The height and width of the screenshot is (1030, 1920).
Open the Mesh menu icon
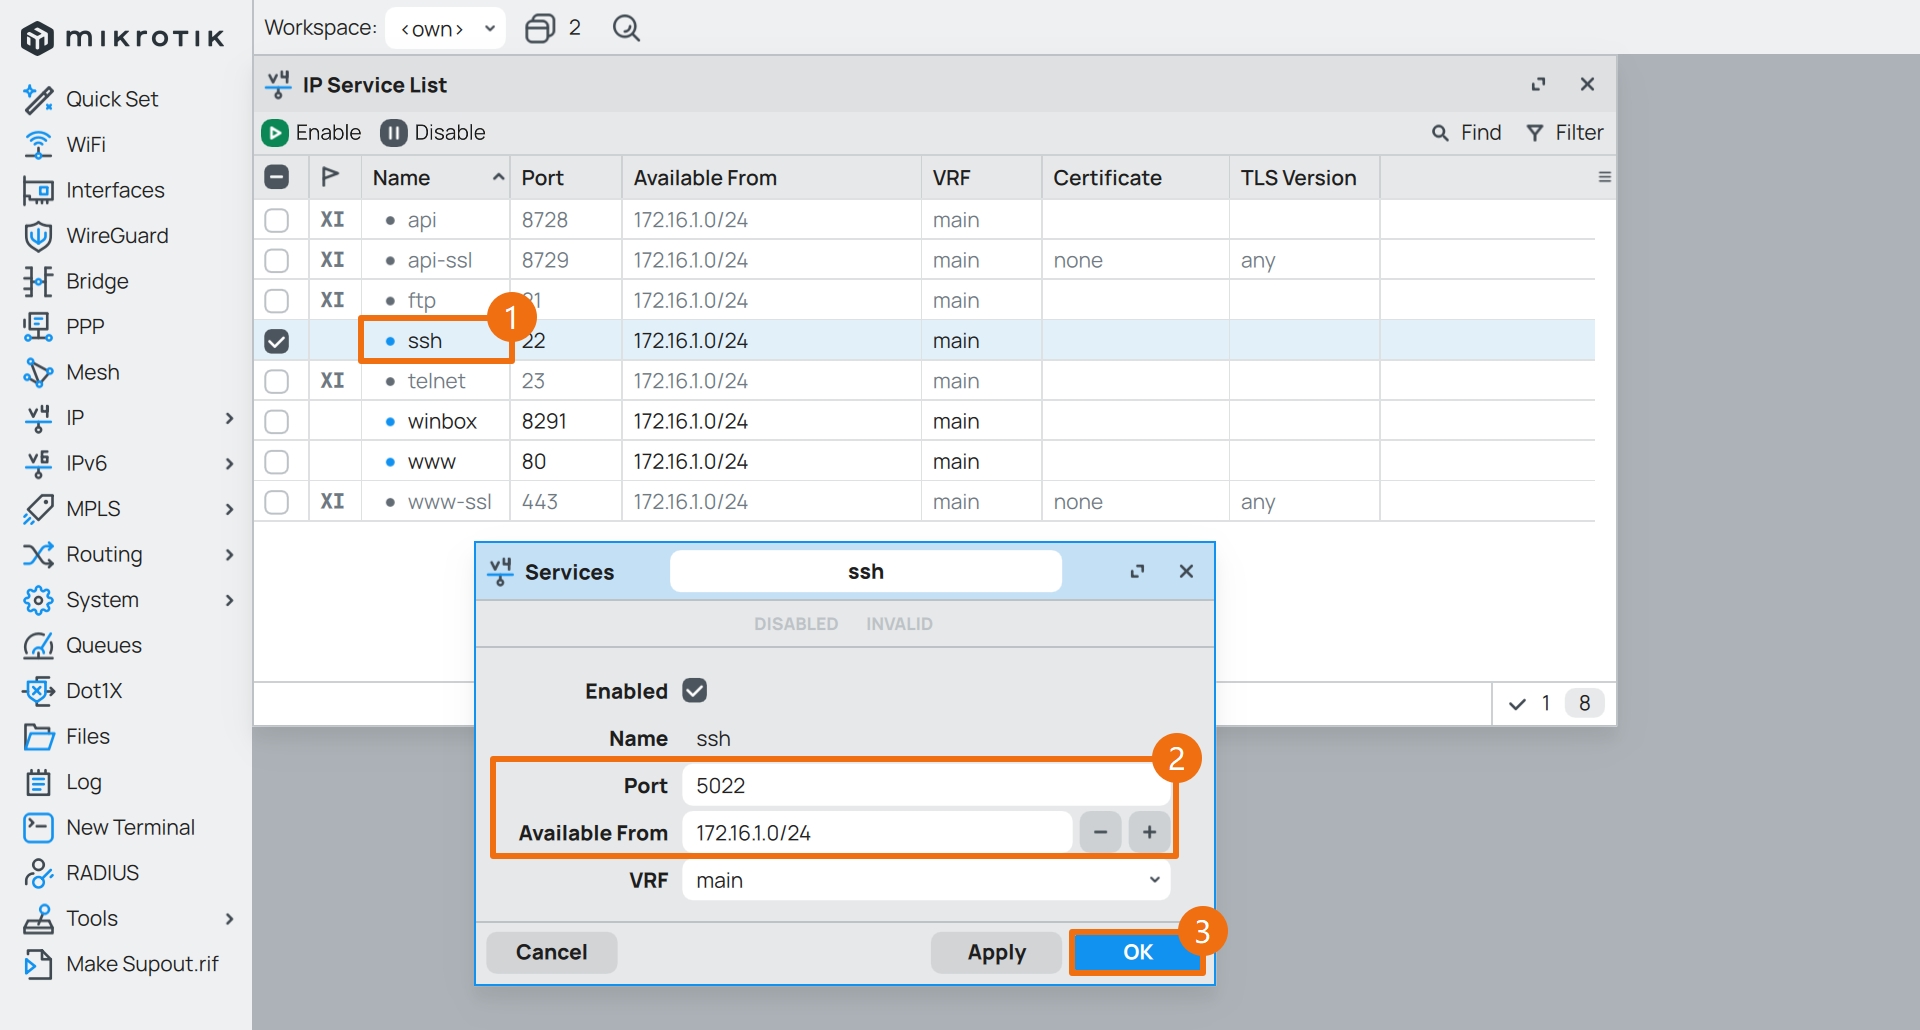(x=38, y=372)
